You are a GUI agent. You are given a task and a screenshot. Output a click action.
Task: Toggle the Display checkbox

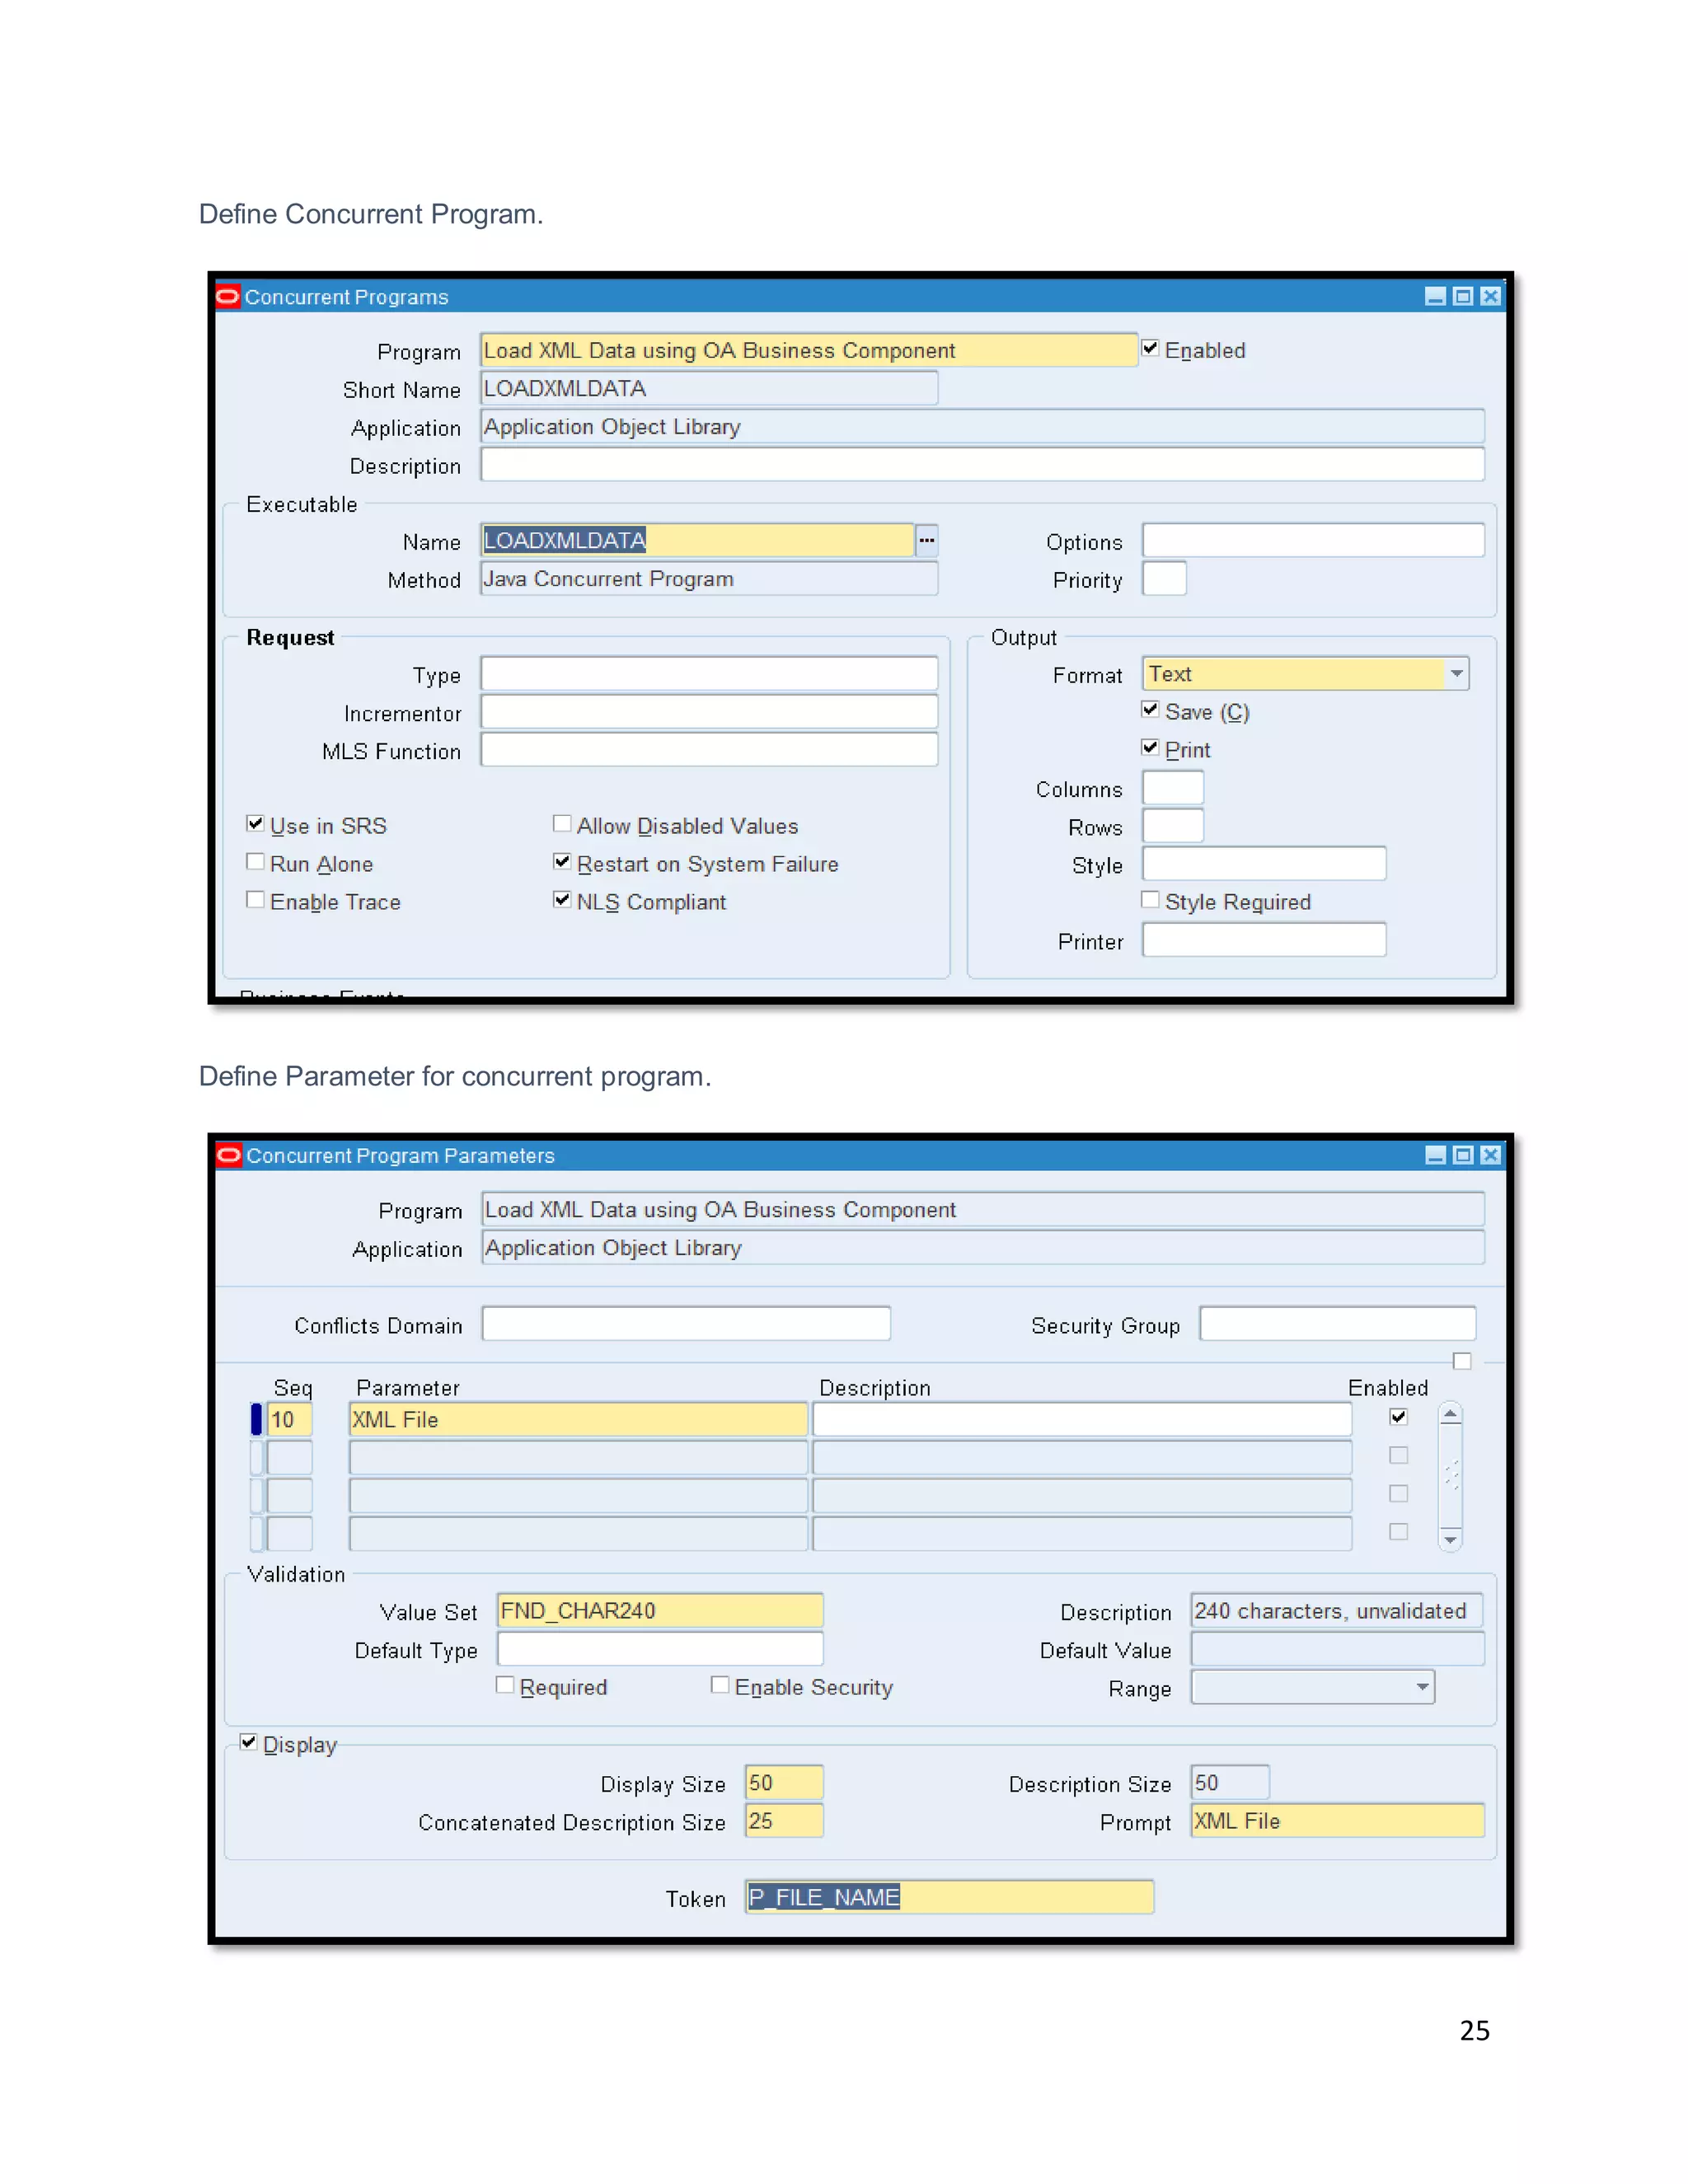(248, 1742)
